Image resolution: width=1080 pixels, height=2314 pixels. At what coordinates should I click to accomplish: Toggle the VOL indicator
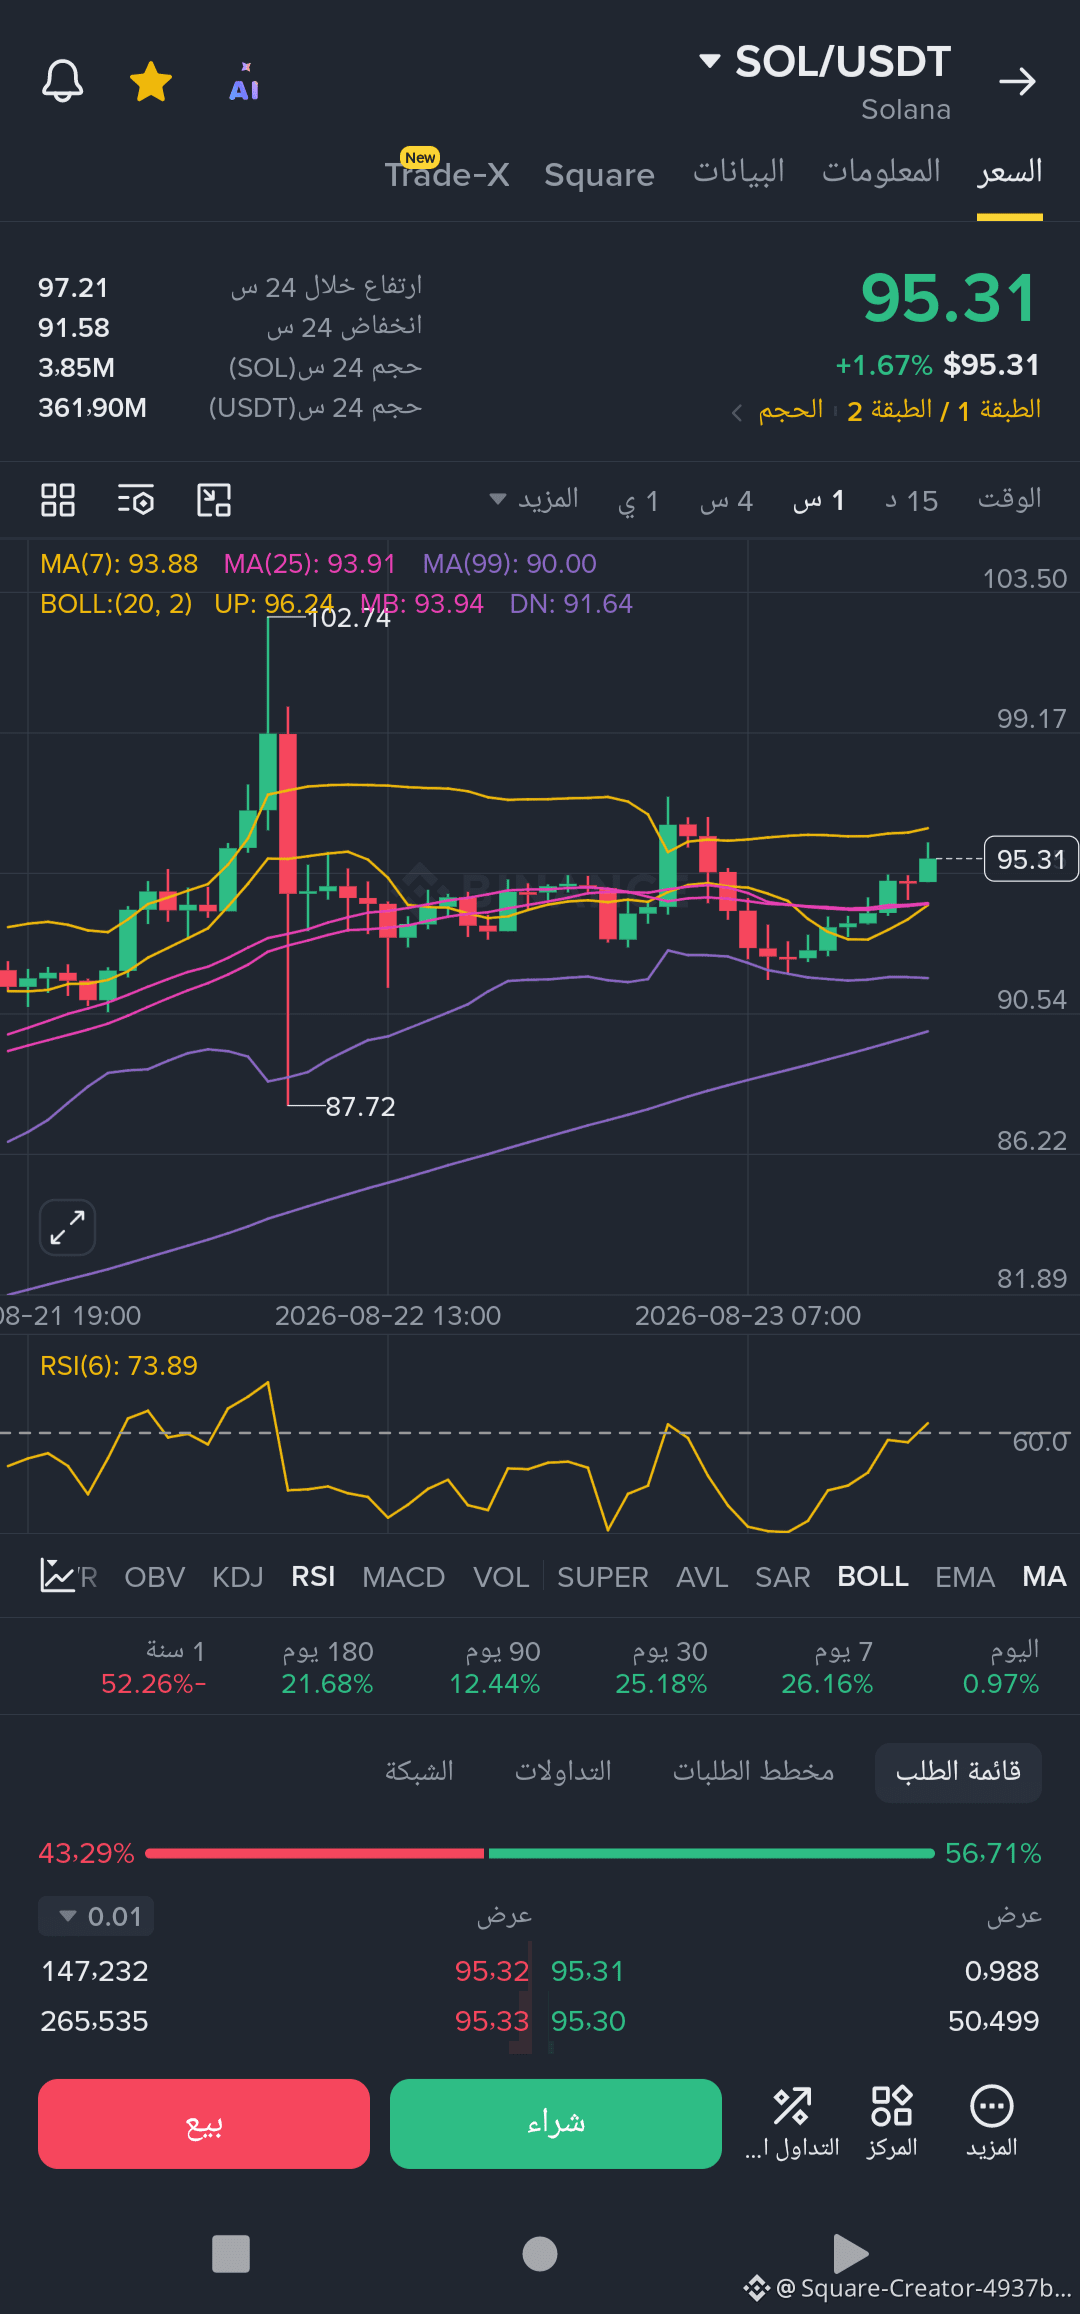coord(501,1577)
